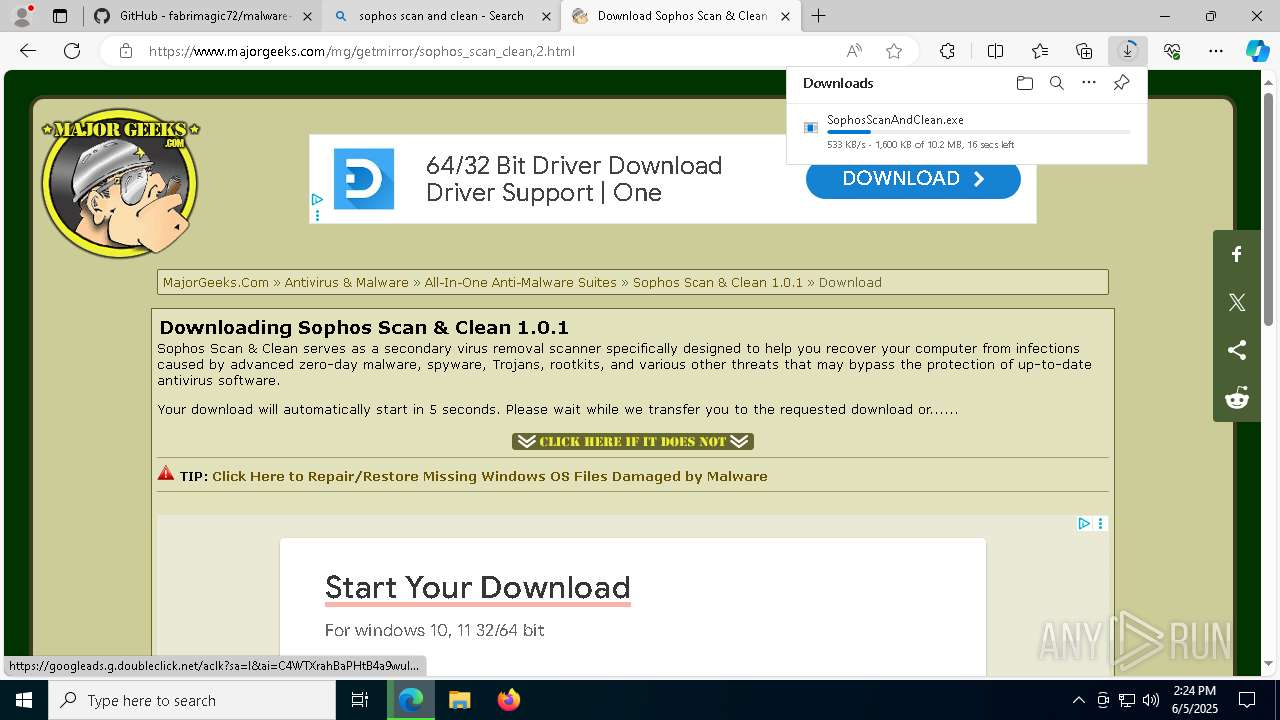Close the GitHub tab
1280x720 pixels.
(307, 16)
